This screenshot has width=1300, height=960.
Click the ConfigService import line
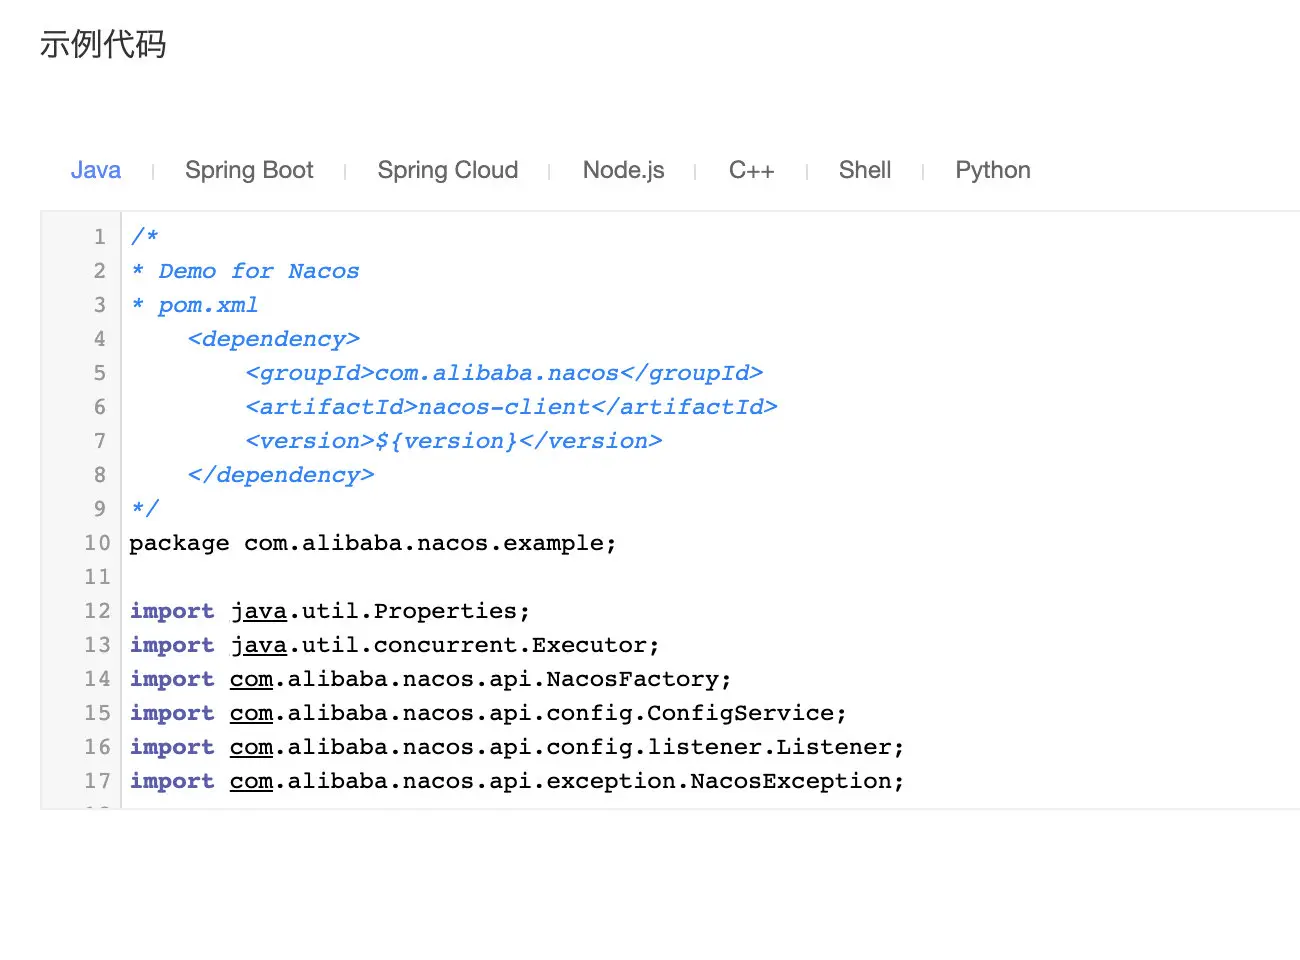coord(488,713)
